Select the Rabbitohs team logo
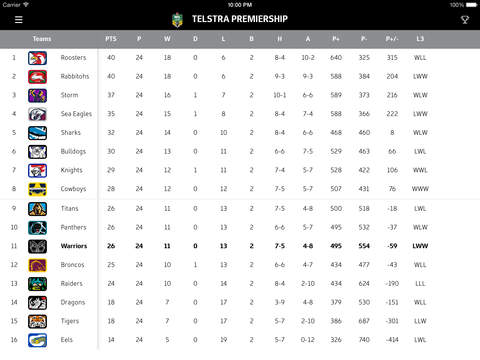Screen dimensions: 480x360 [37, 77]
